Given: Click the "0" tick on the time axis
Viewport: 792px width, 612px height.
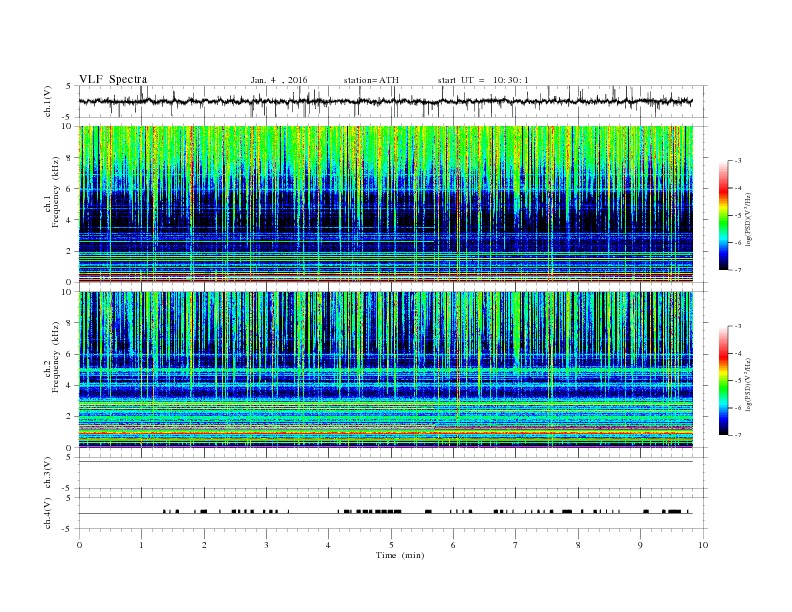Looking at the screenshot, I should [x=79, y=545].
